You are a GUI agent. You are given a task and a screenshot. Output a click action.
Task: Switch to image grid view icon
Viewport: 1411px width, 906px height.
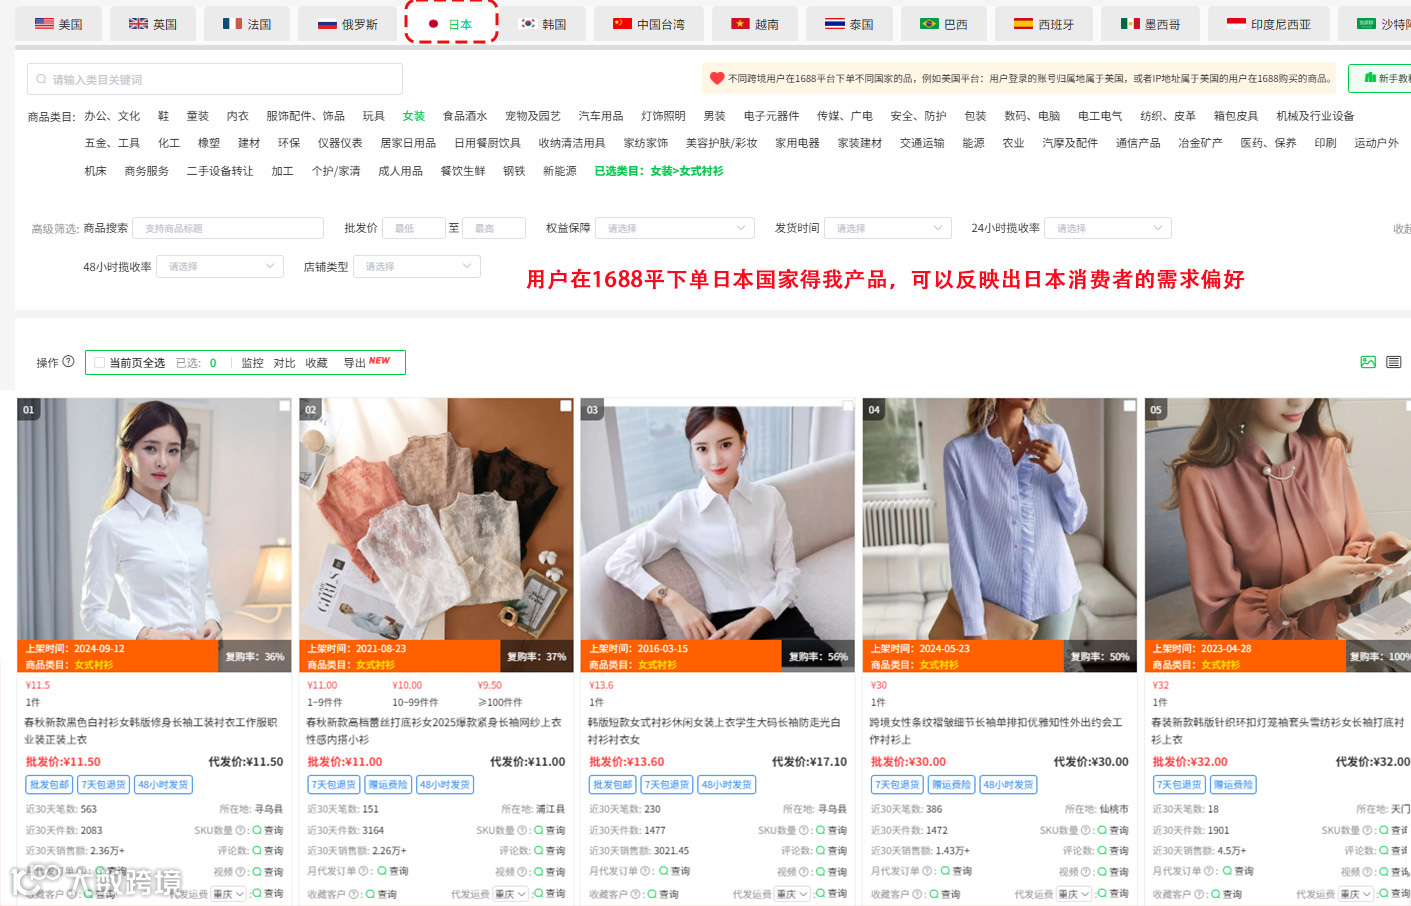pyautogui.click(x=1368, y=362)
